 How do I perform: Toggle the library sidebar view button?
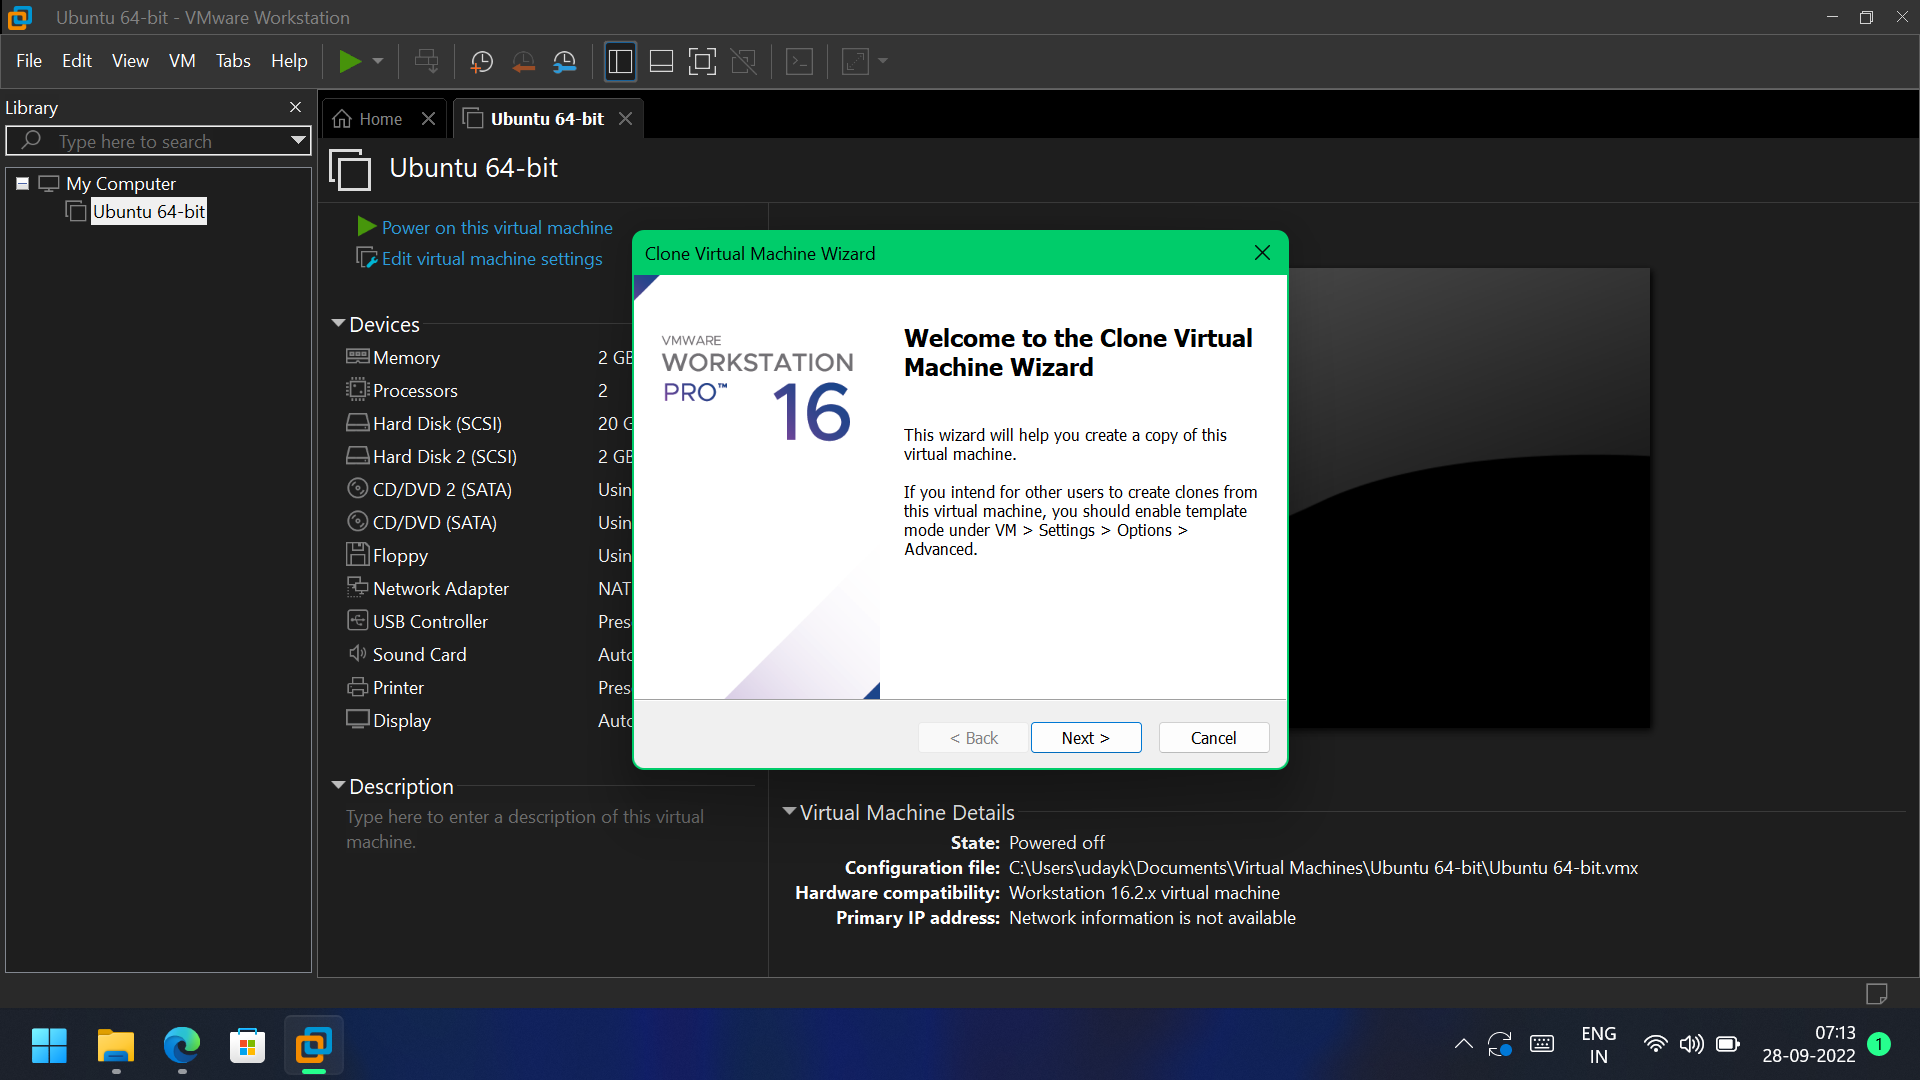(x=620, y=62)
